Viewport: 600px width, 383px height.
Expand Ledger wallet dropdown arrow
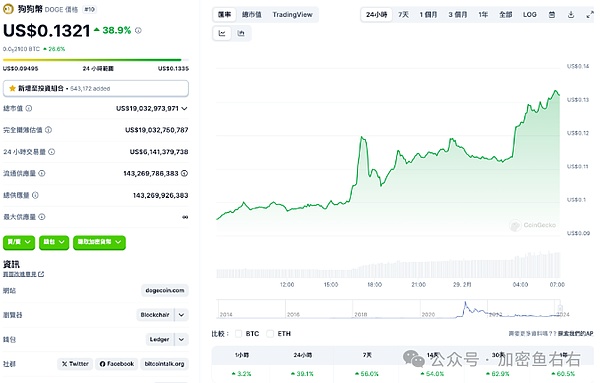[181, 339]
